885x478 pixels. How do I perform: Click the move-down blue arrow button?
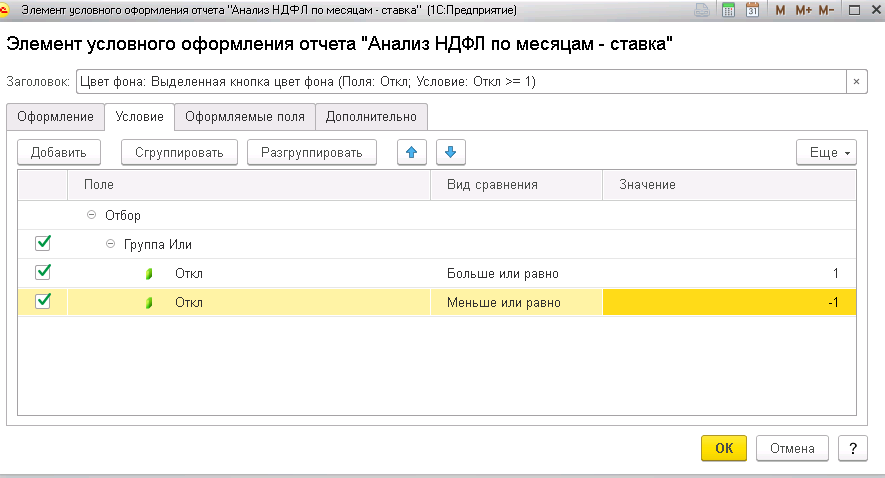450,152
